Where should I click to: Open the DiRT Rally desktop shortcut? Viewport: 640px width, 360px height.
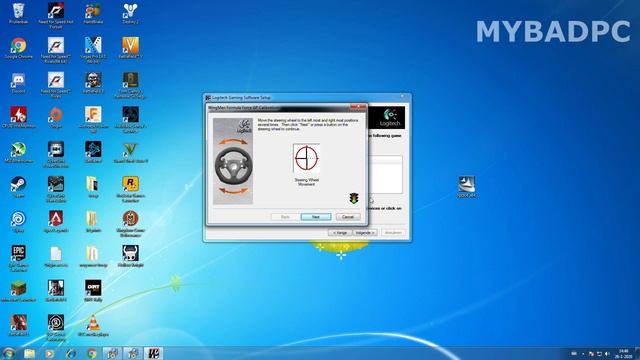point(93,291)
